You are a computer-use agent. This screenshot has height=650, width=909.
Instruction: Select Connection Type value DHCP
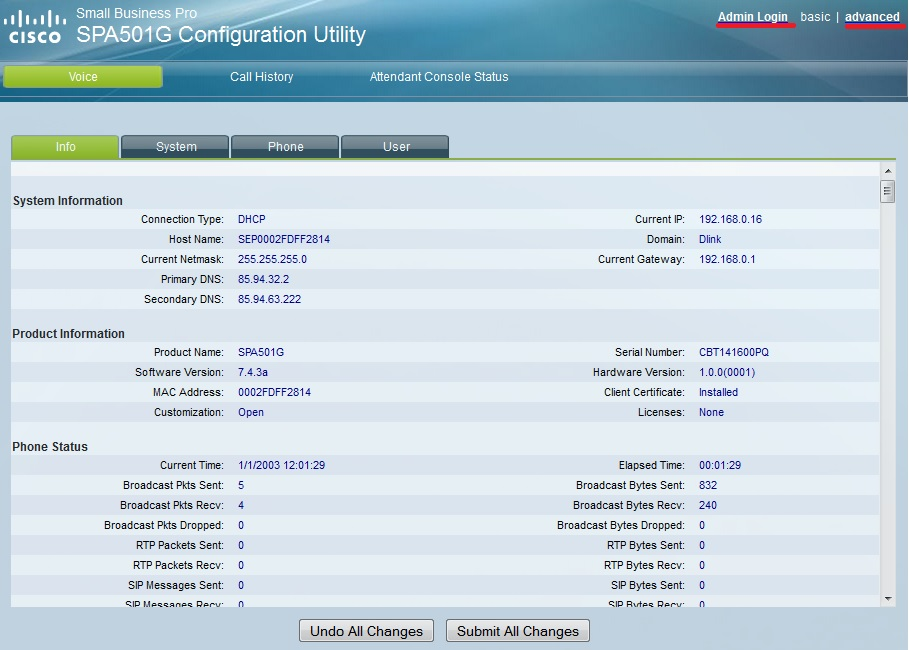[252, 219]
